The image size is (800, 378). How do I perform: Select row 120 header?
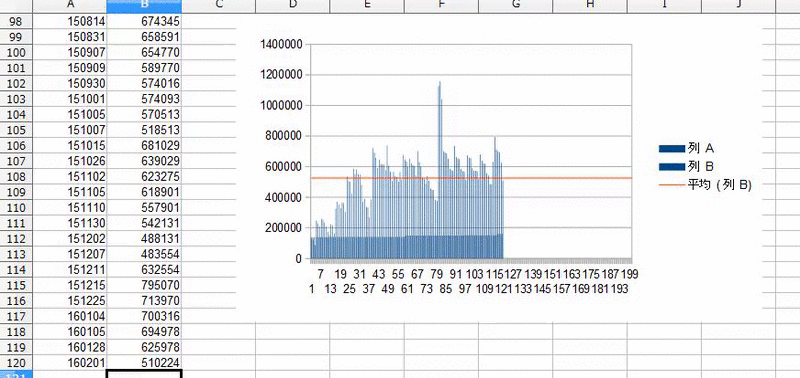pos(16,363)
